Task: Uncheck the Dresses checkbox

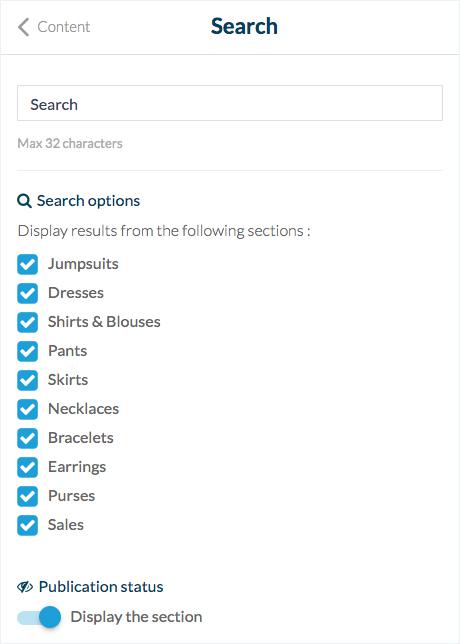Action: coord(28,293)
